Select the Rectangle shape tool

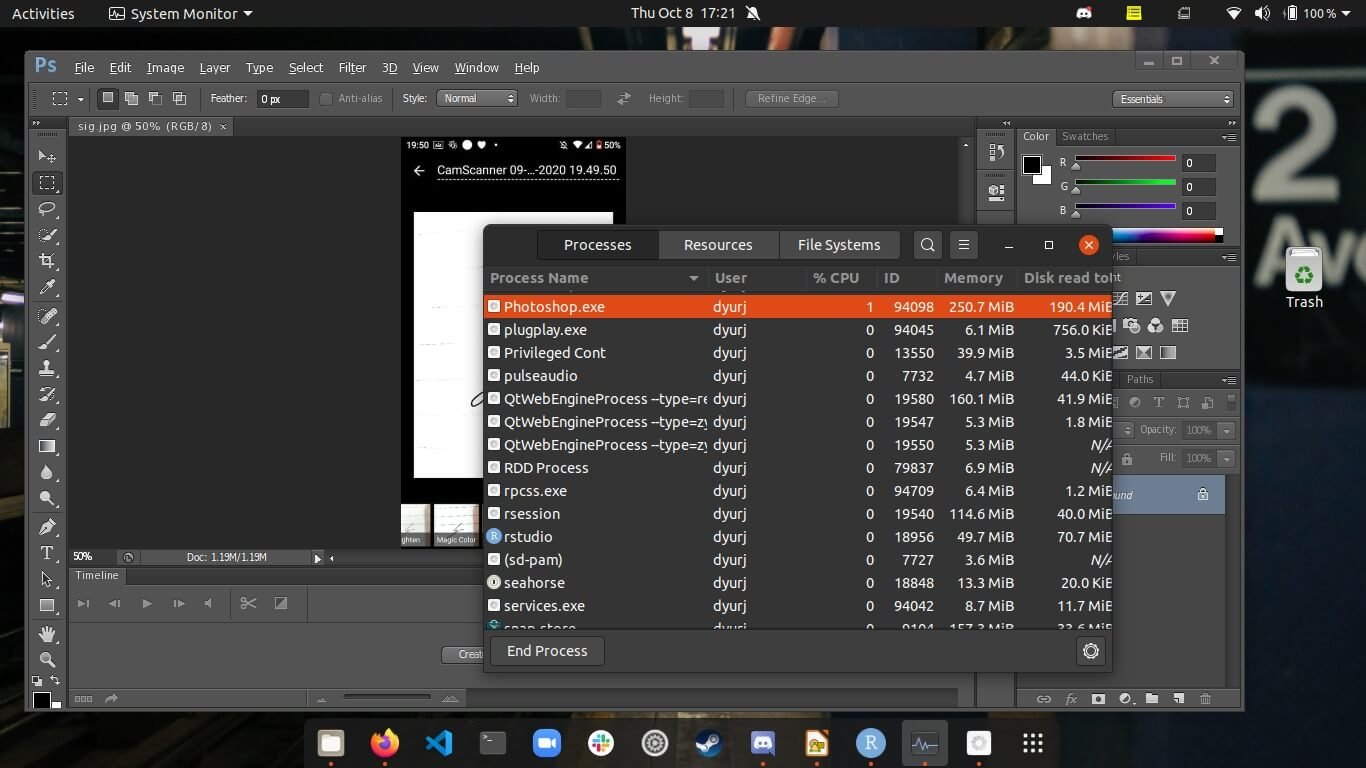tap(47, 605)
